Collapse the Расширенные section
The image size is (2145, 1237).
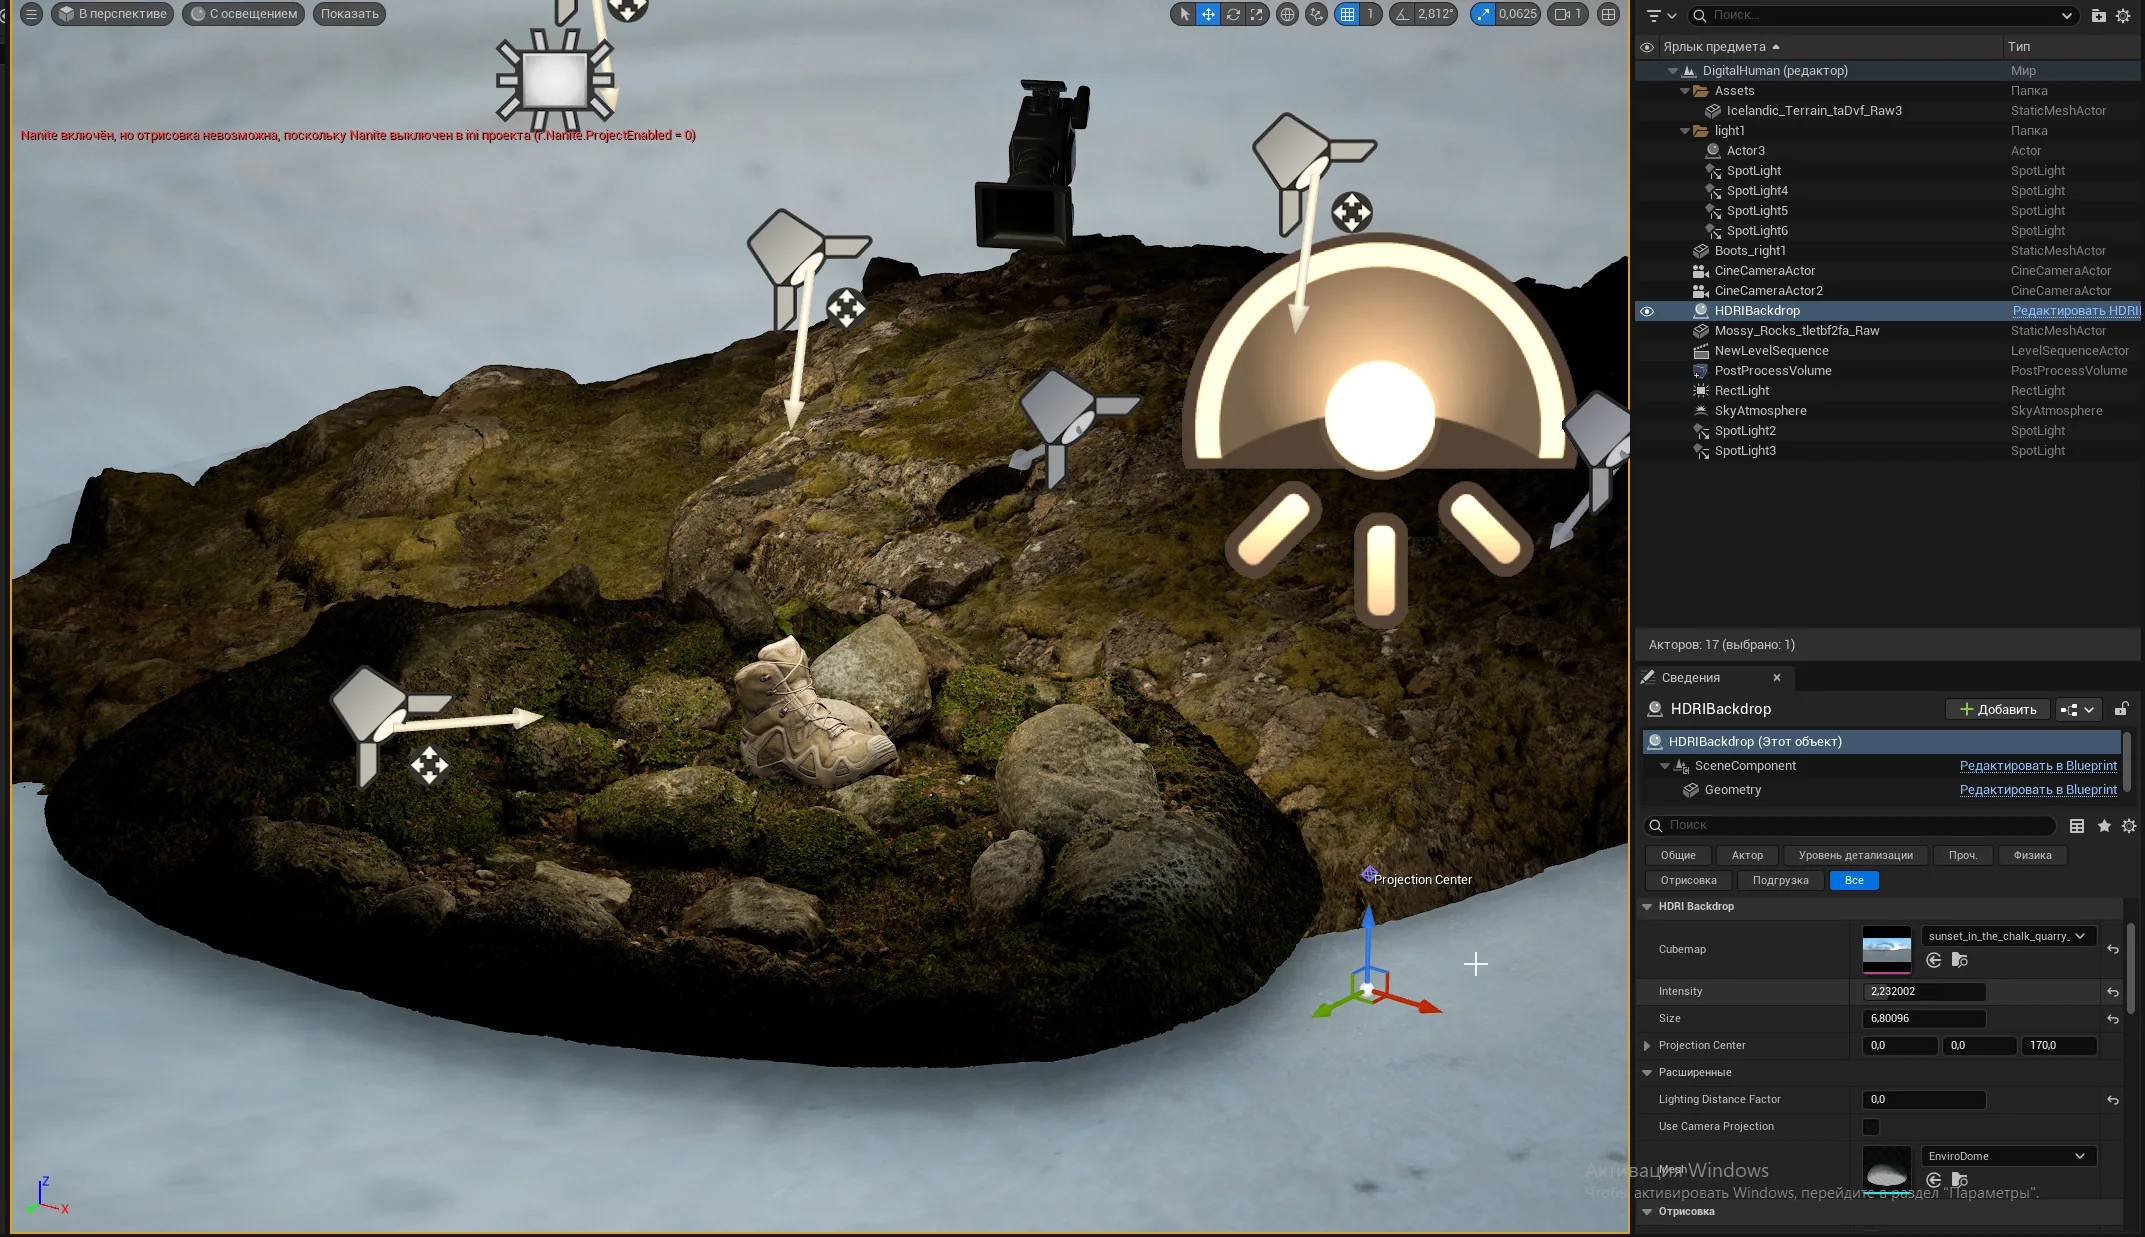coord(1647,1073)
